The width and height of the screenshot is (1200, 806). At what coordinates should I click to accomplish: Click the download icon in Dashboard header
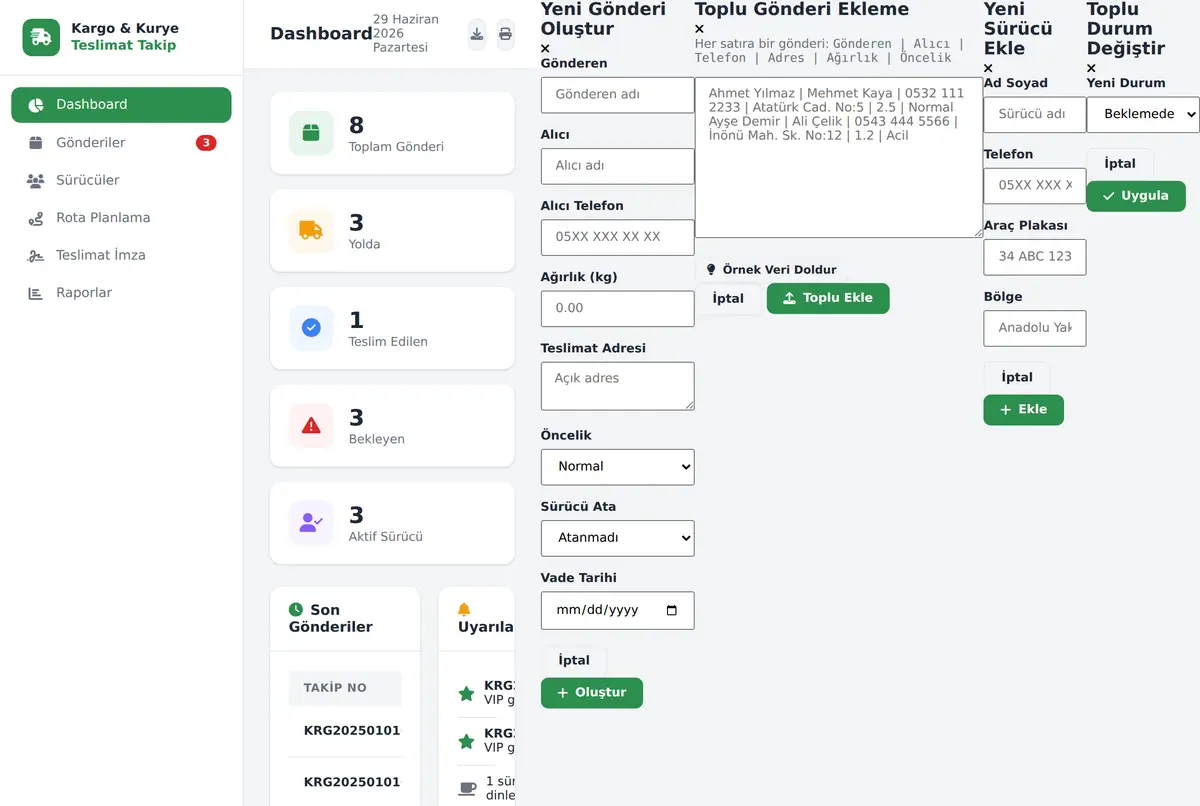477,34
